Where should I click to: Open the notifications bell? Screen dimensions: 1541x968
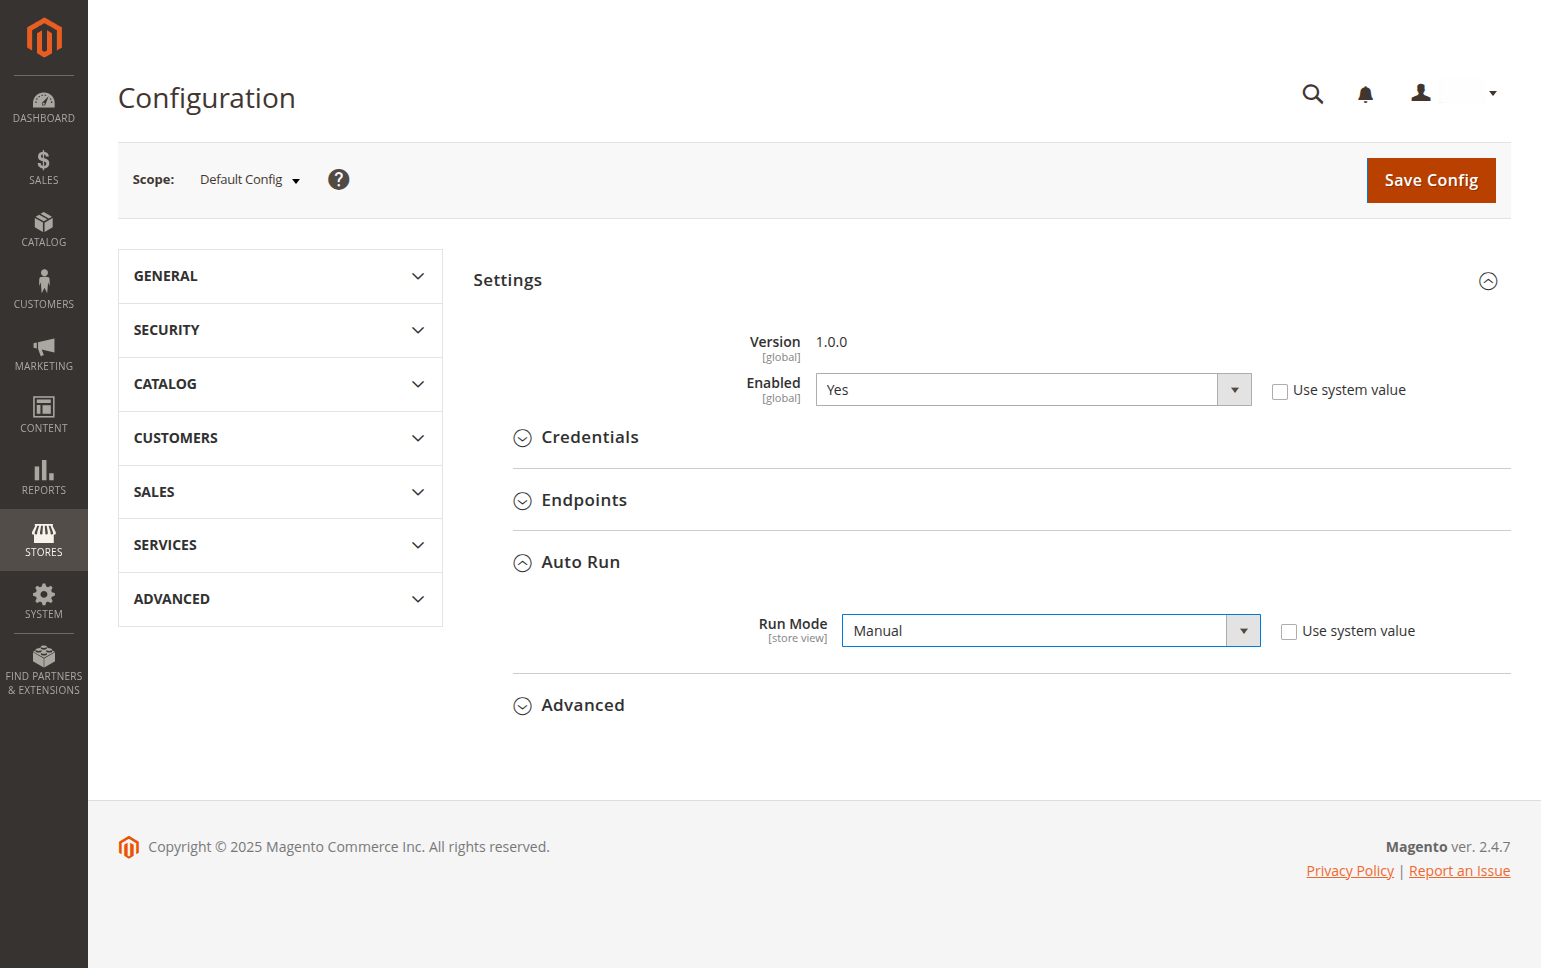click(x=1365, y=94)
